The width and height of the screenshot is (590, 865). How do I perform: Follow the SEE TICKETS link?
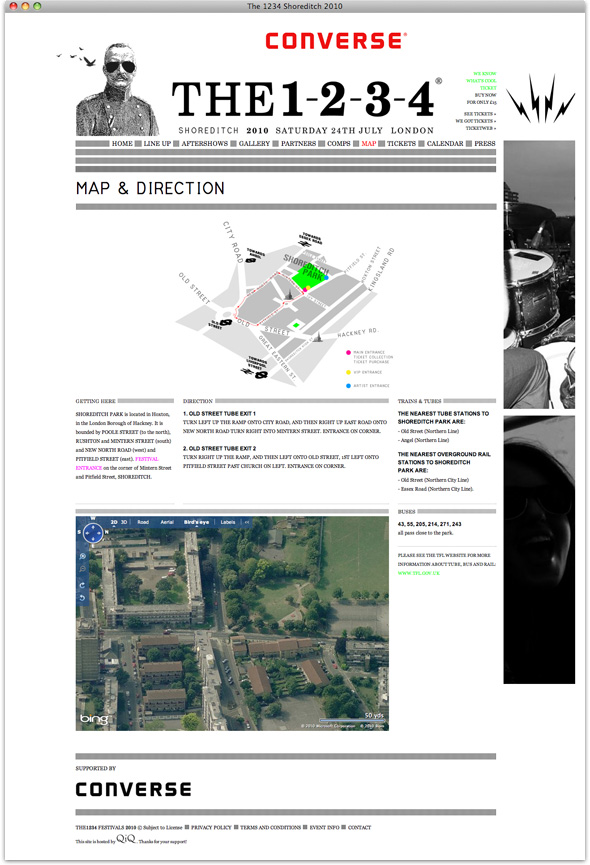(479, 114)
